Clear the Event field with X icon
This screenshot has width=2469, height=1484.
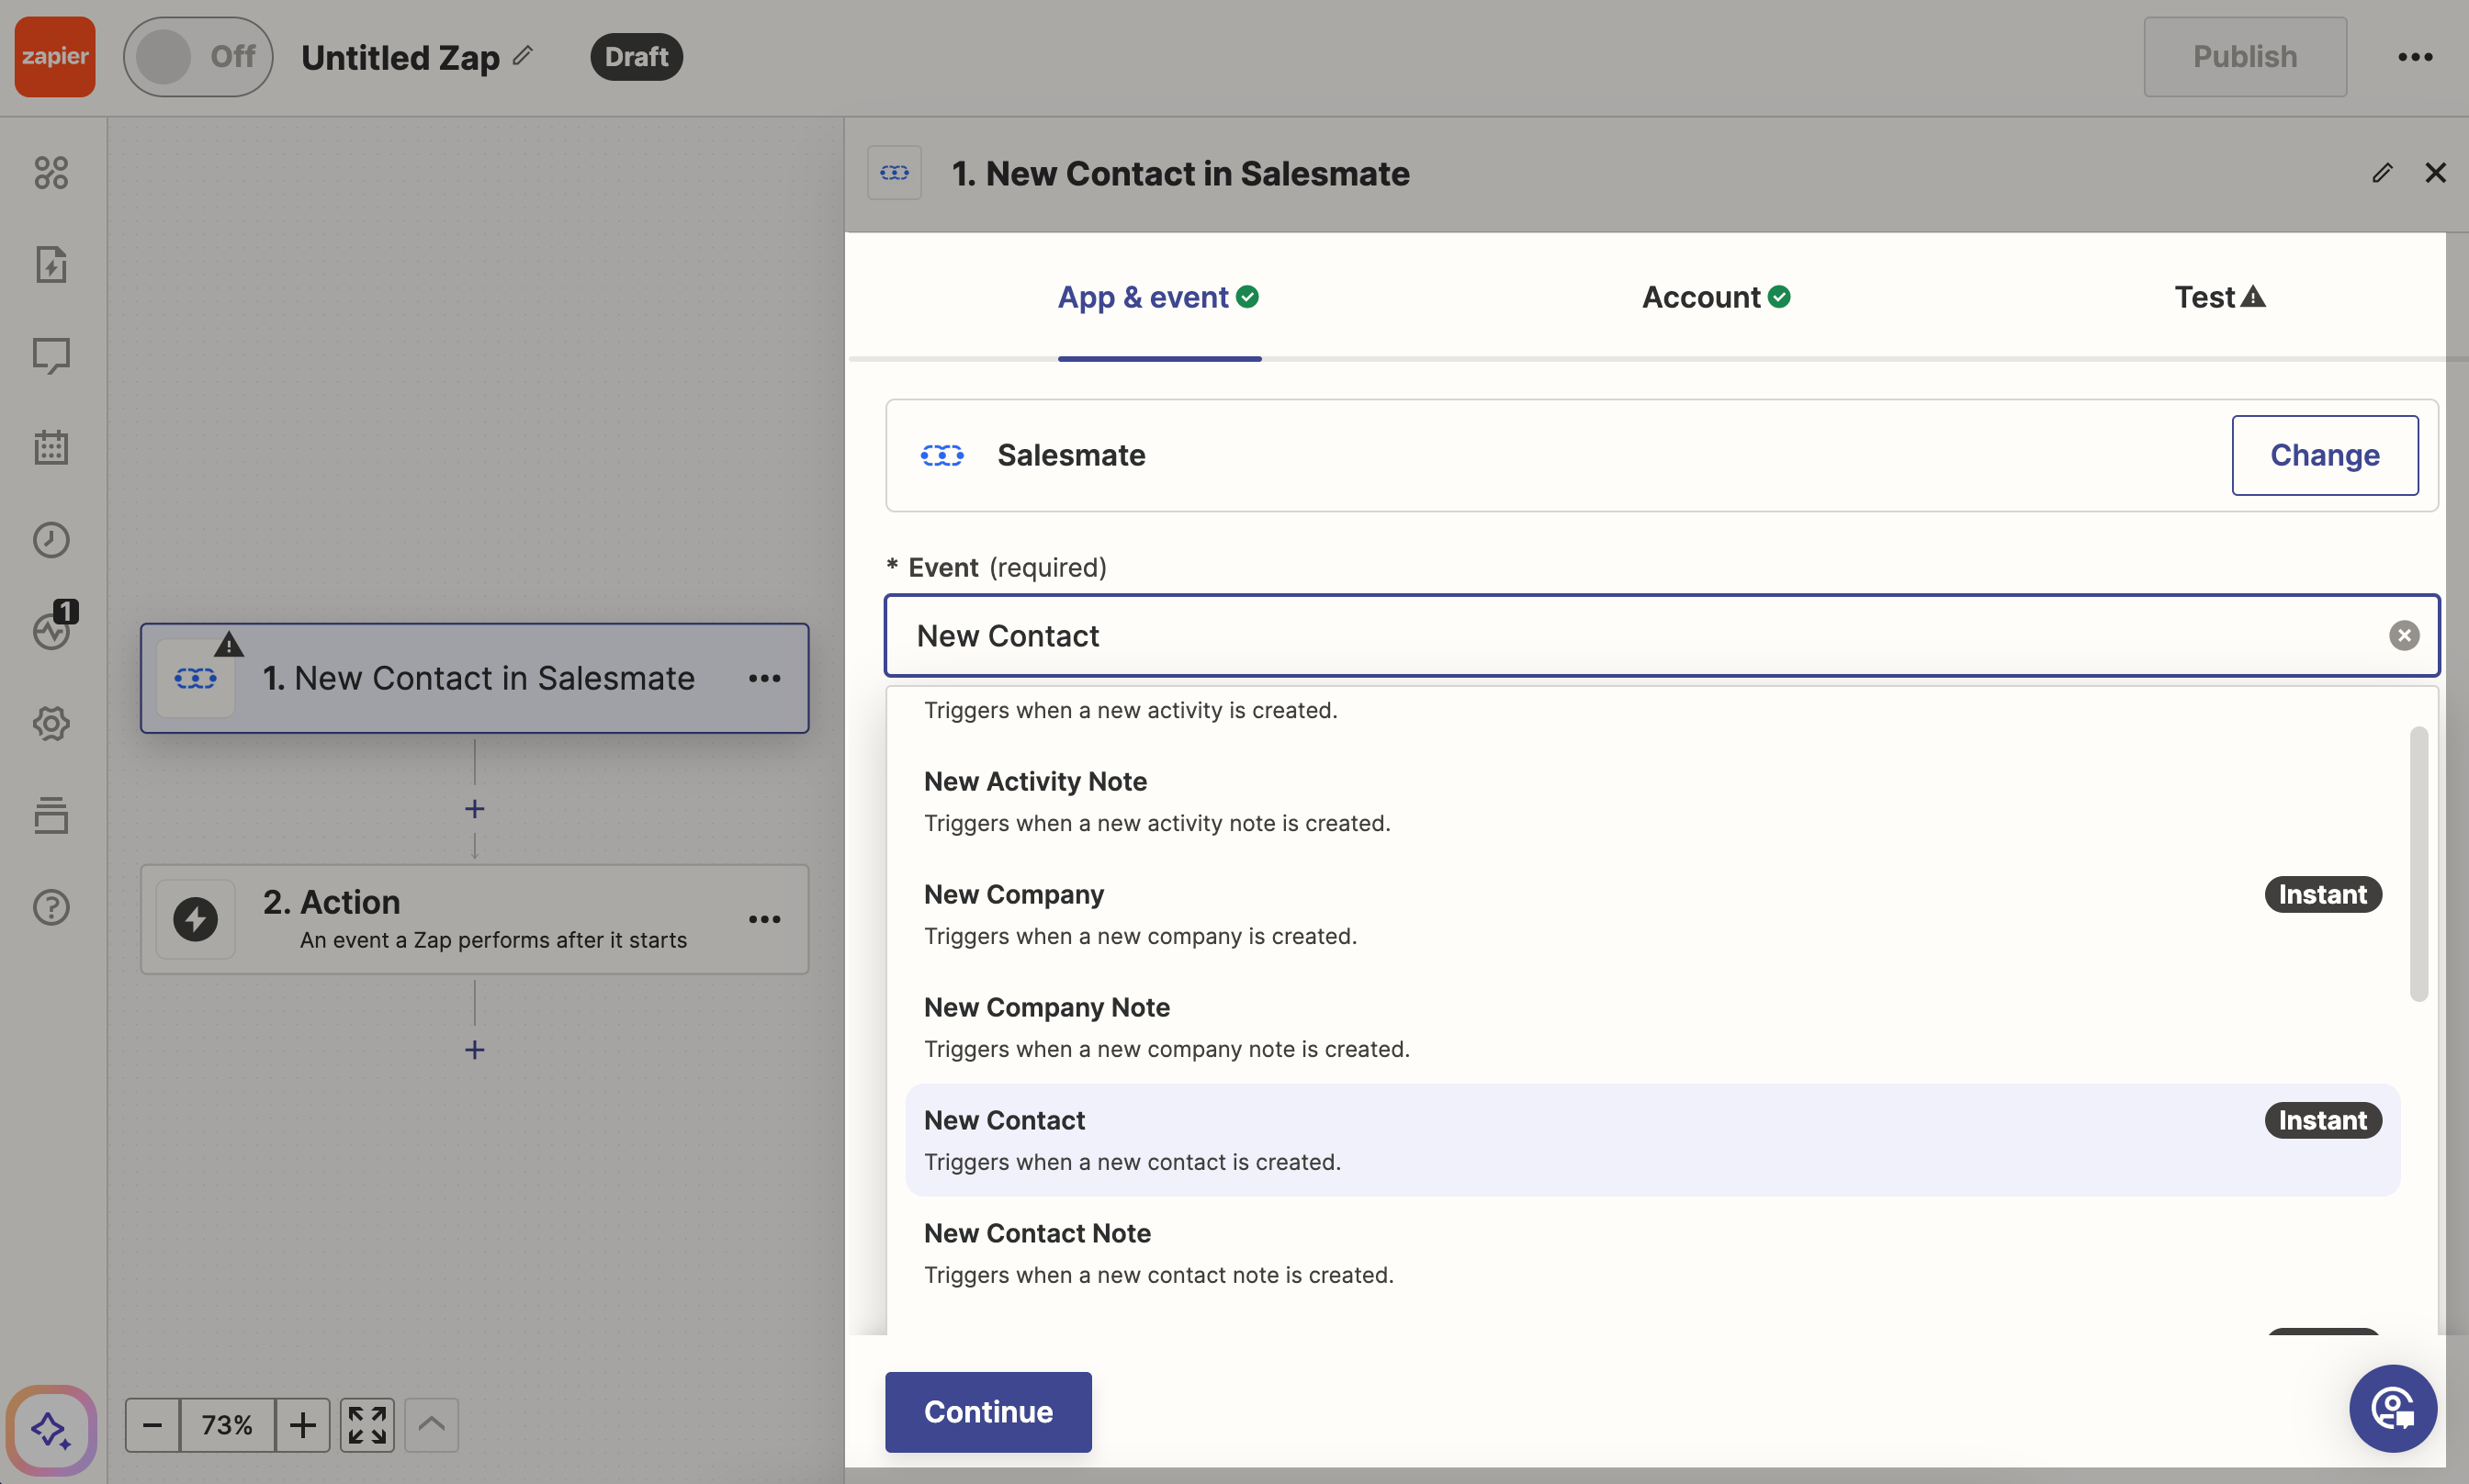click(2403, 635)
